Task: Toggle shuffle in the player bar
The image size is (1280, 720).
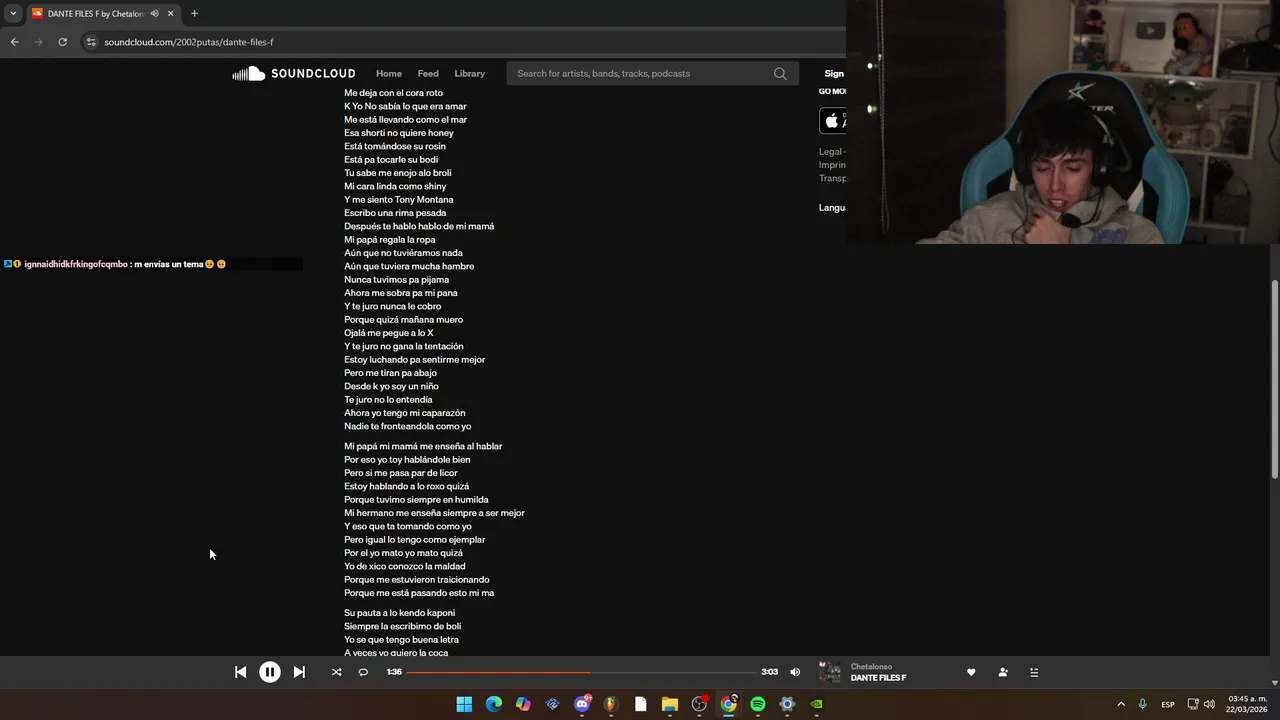Action: coord(336,672)
